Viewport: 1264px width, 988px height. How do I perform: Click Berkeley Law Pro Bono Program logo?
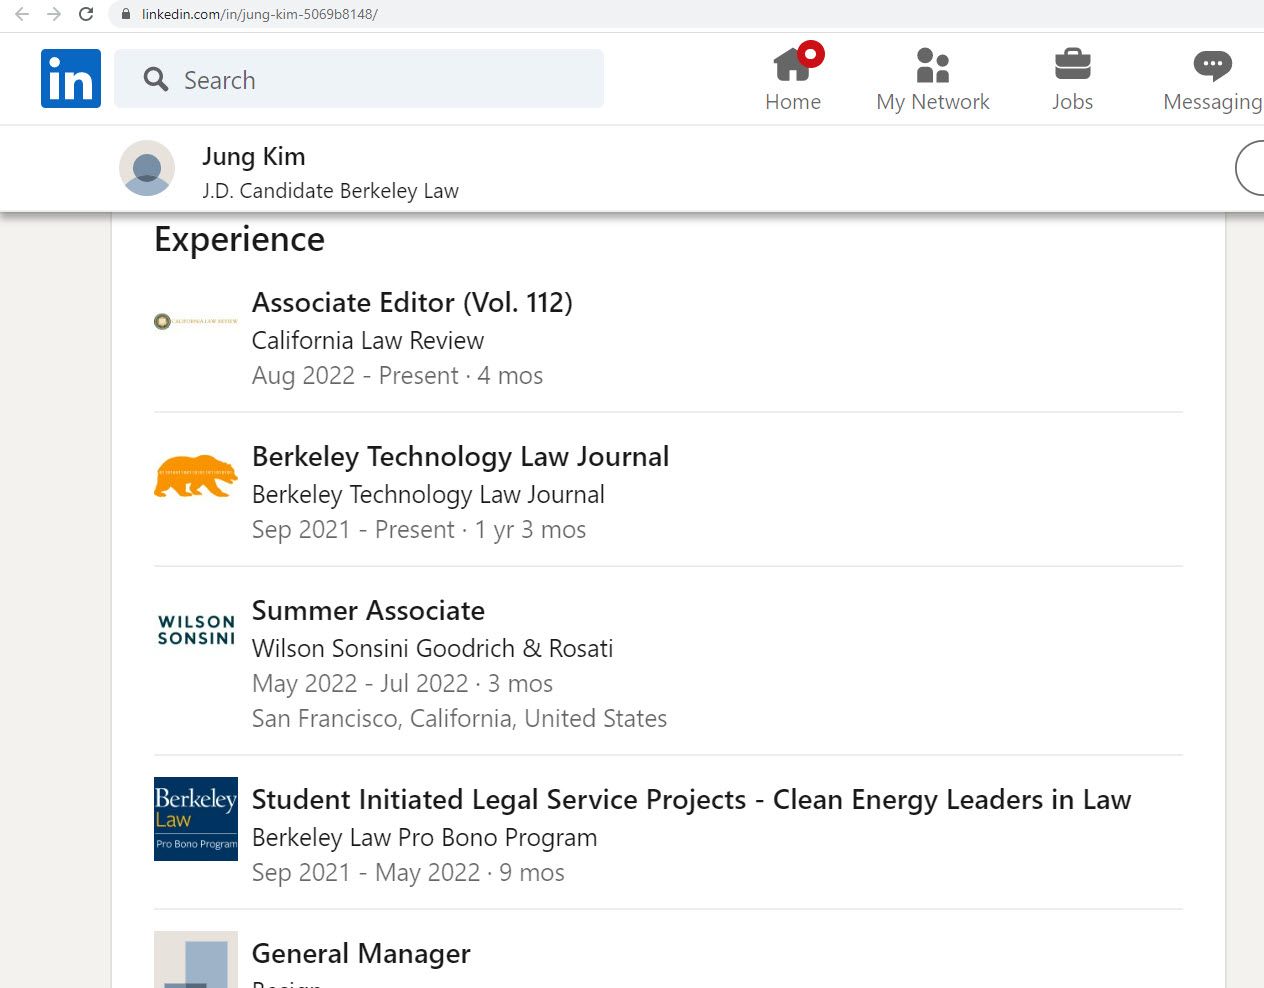point(196,819)
